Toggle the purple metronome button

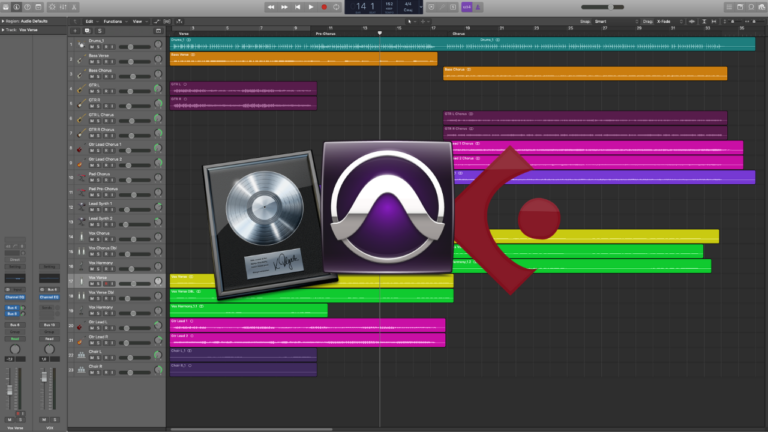478,7
